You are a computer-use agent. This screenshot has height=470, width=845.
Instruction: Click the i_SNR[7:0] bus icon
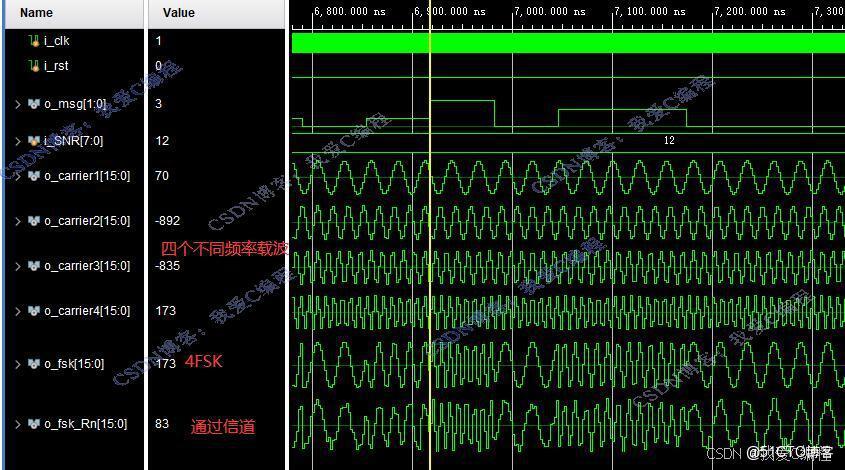pyautogui.click(x=34, y=141)
